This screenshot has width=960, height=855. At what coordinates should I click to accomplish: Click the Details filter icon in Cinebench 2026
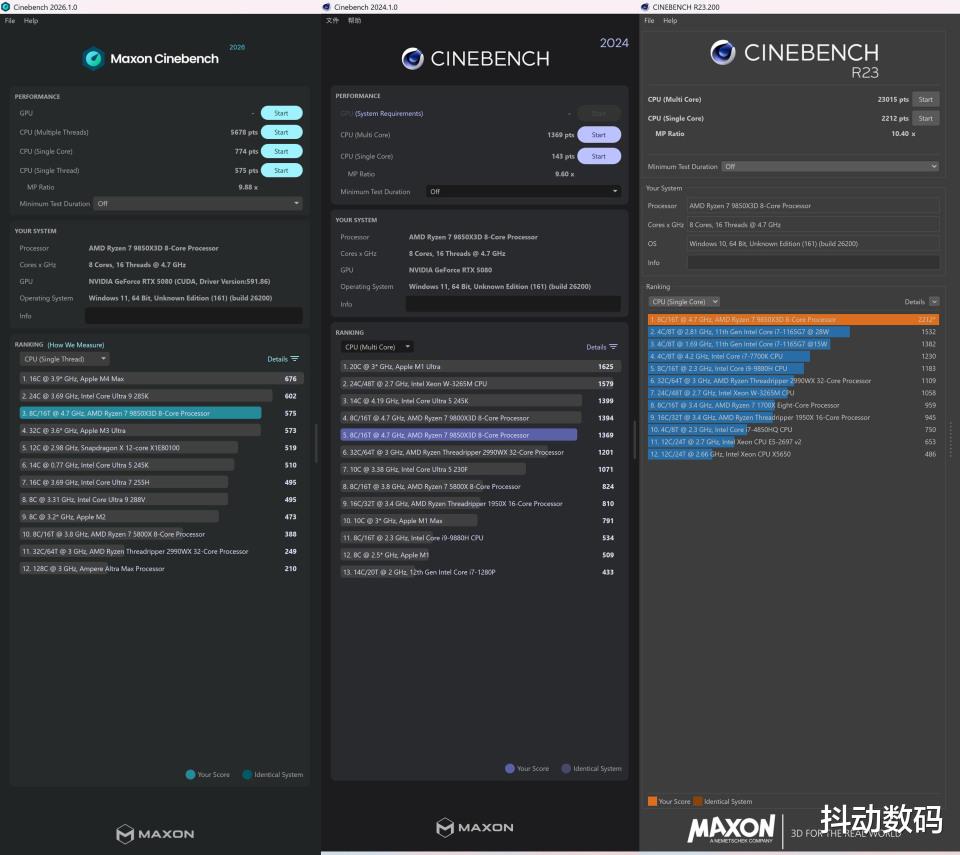point(295,359)
